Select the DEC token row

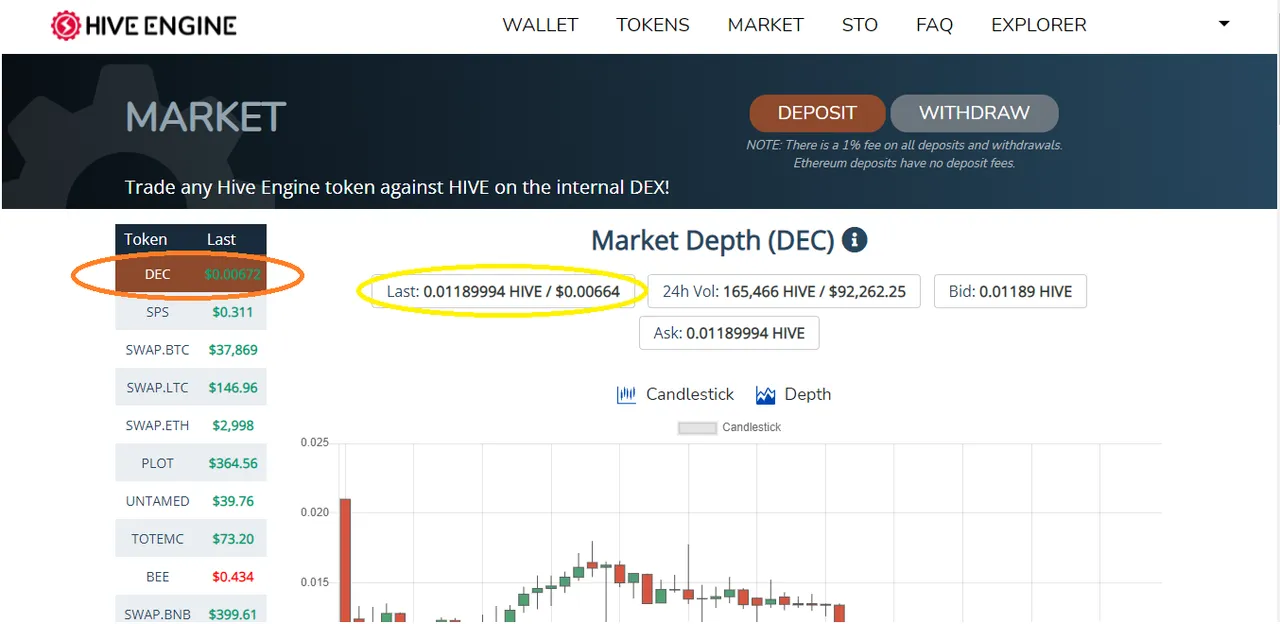pyautogui.click(x=191, y=274)
